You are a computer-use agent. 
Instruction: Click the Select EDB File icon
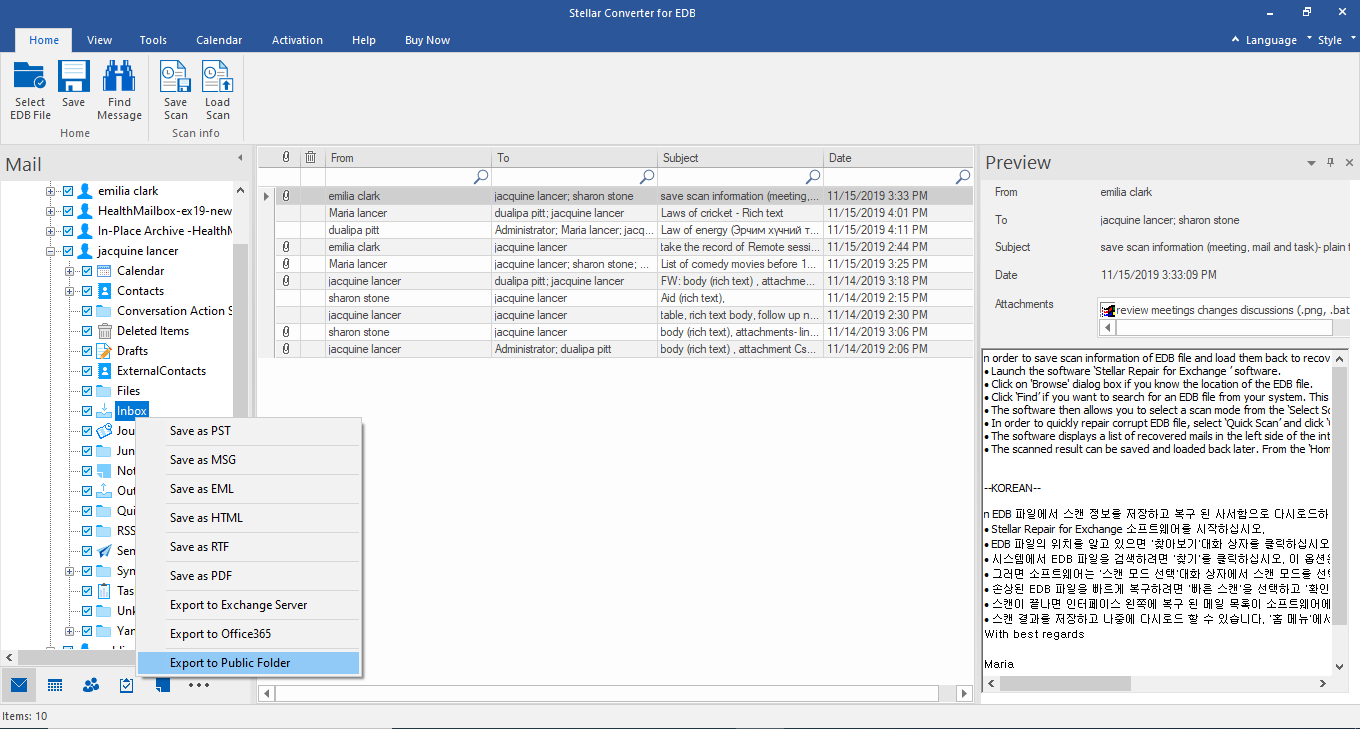tap(30, 76)
